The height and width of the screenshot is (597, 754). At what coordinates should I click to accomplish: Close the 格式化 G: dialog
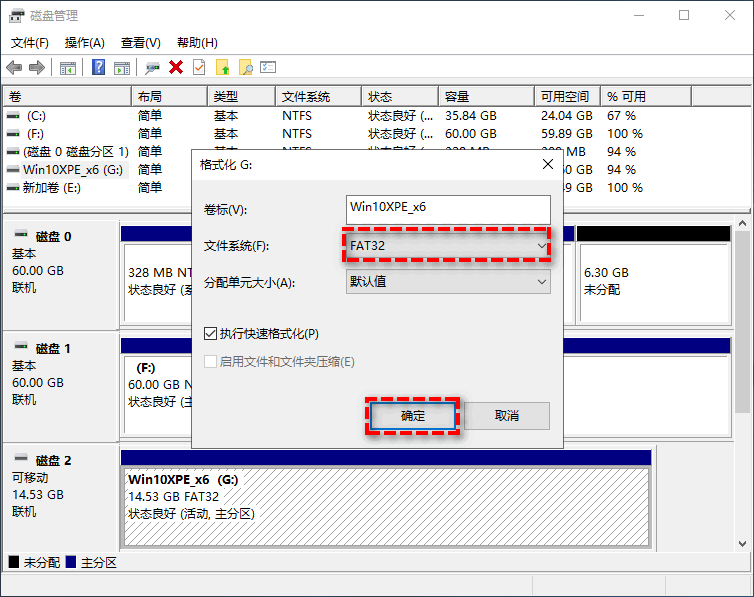pos(547,163)
